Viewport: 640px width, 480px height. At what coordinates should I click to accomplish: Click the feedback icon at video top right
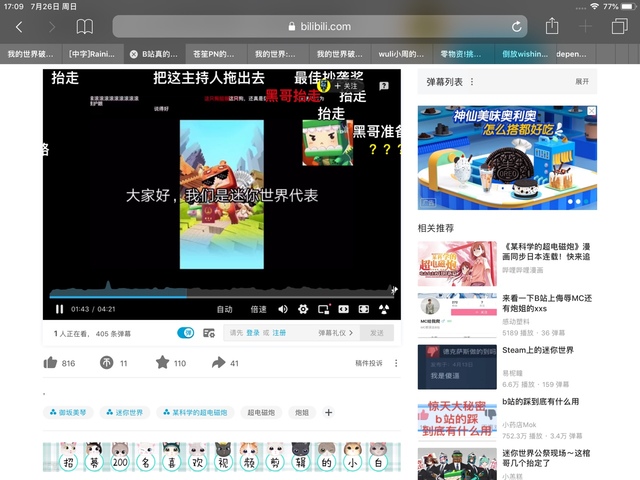pyautogui.click(x=384, y=86)
